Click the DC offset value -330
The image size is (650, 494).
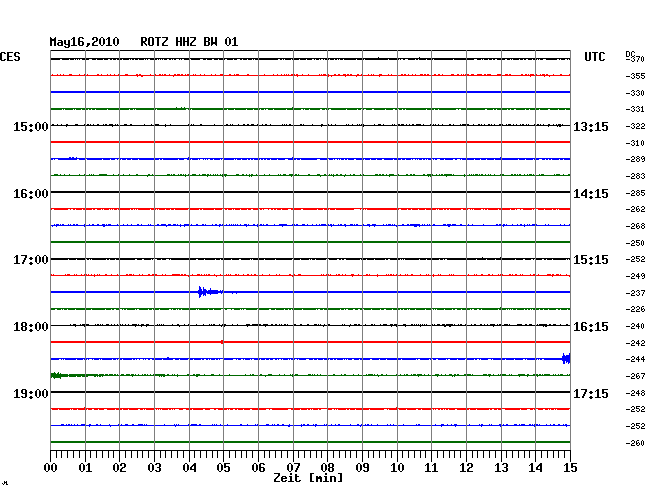[635, 93]
